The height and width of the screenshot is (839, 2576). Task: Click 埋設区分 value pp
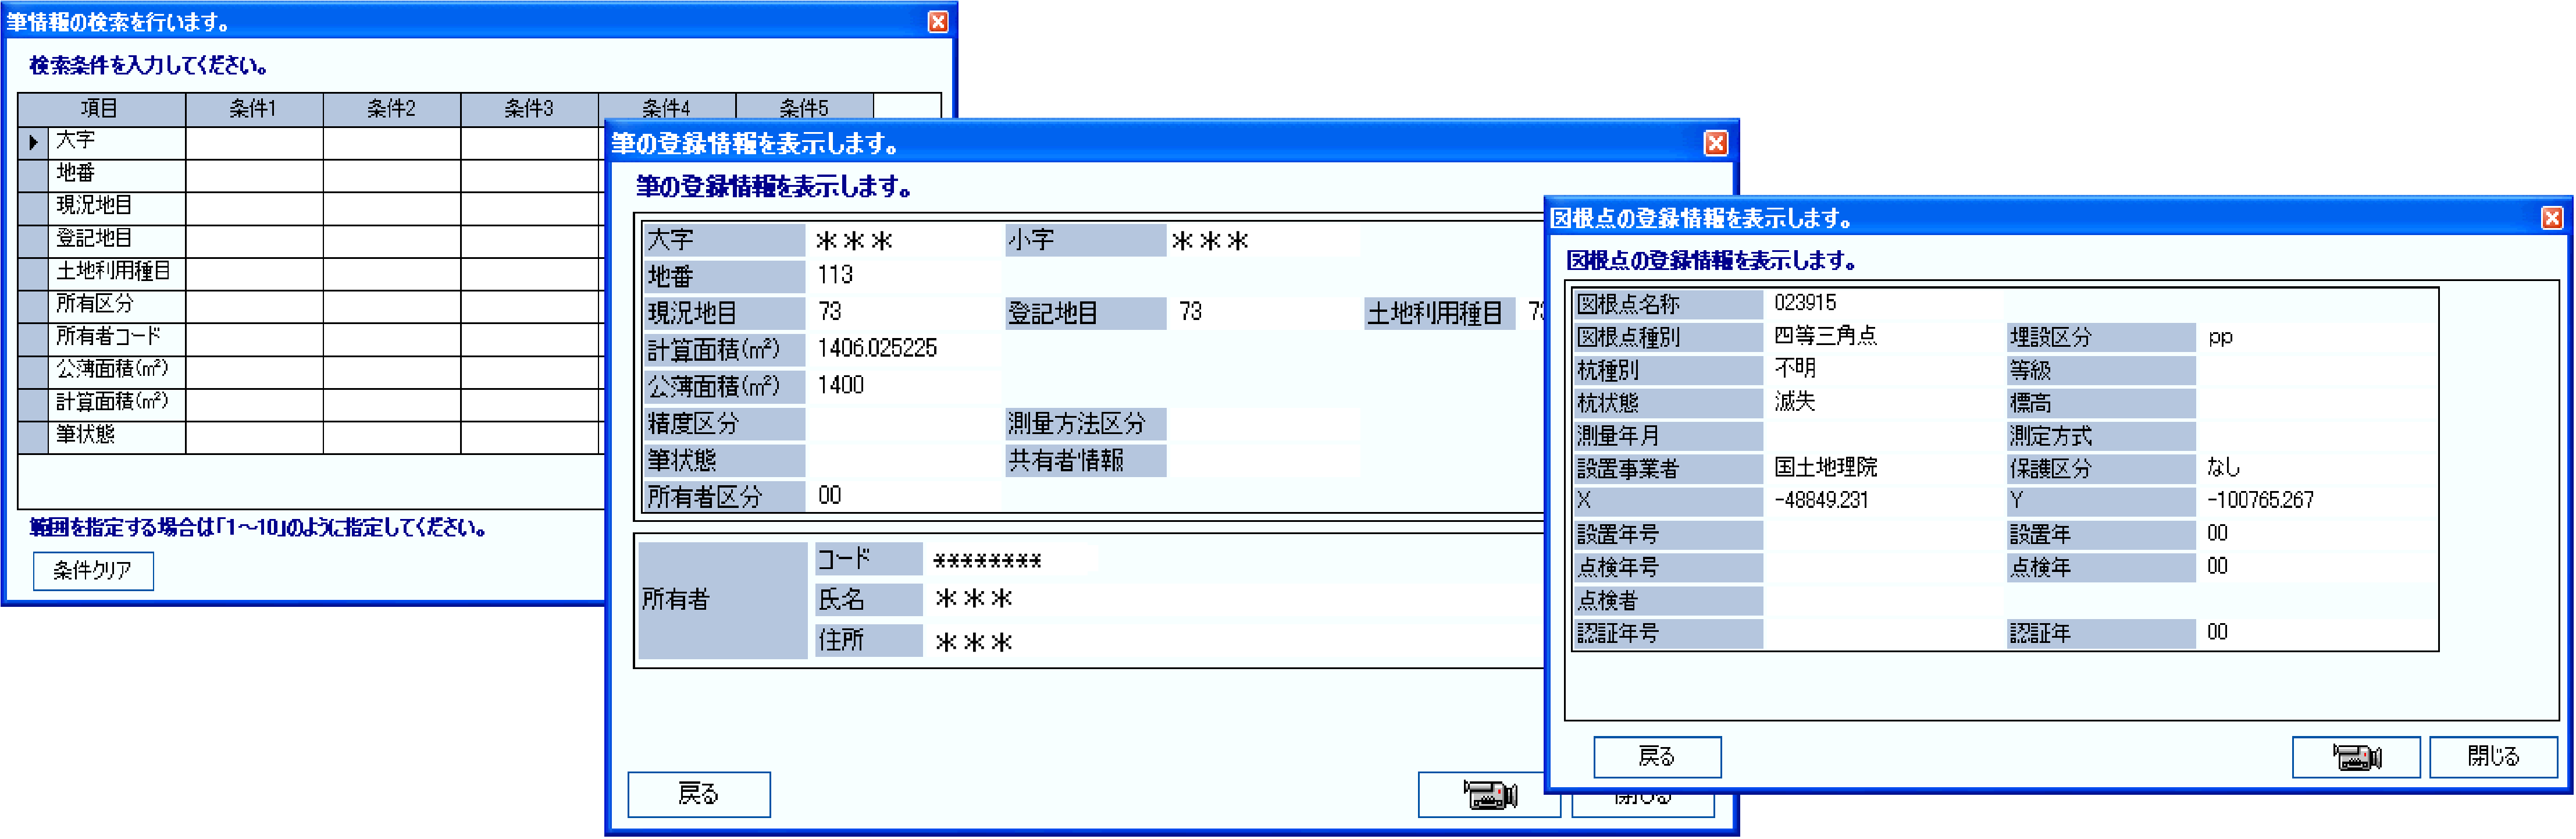tap(2220, 338)
